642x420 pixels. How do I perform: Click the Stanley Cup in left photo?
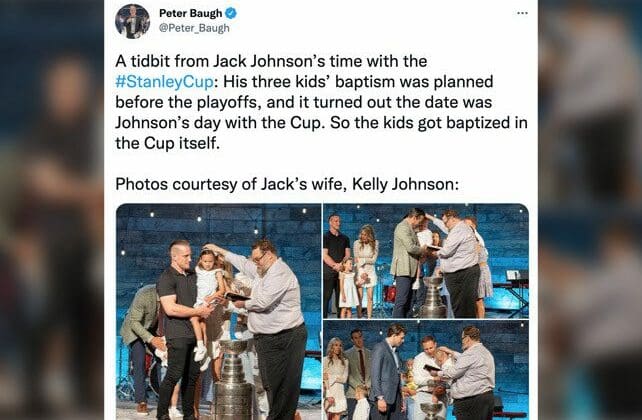point(233,380)
